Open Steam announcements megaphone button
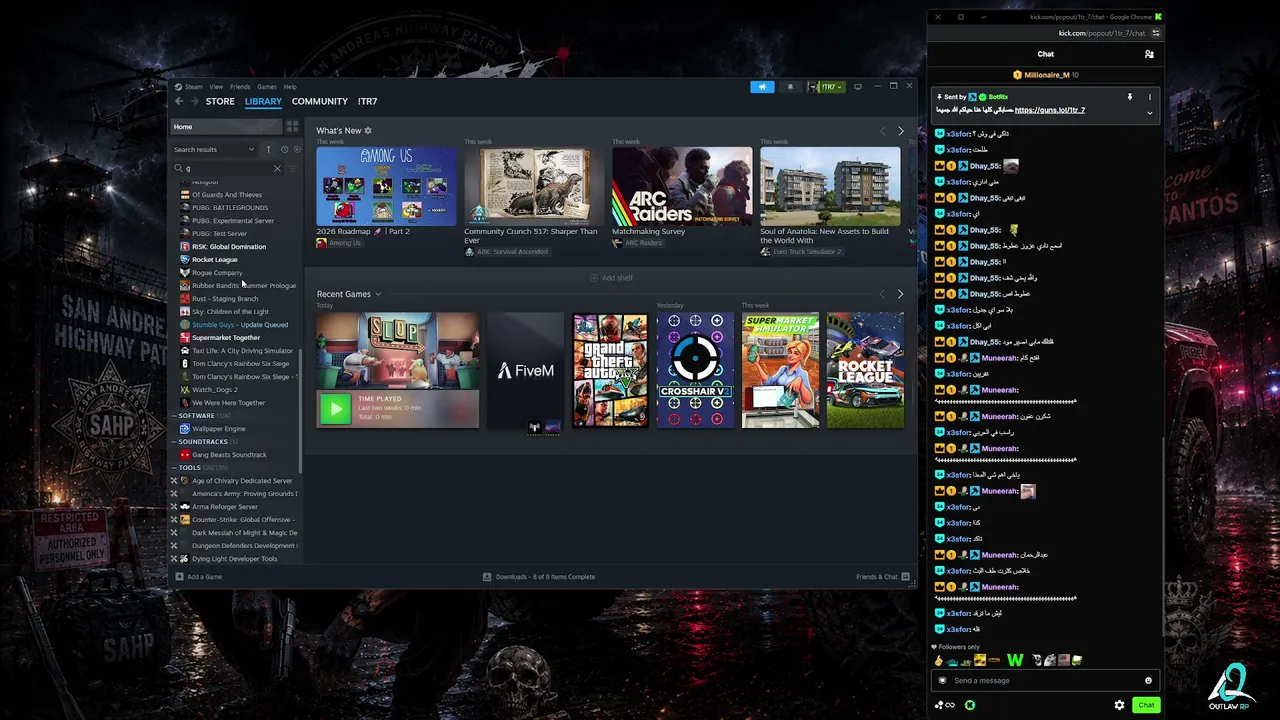Viewport: 1280px width, 720px height. [x=762, y=87]
